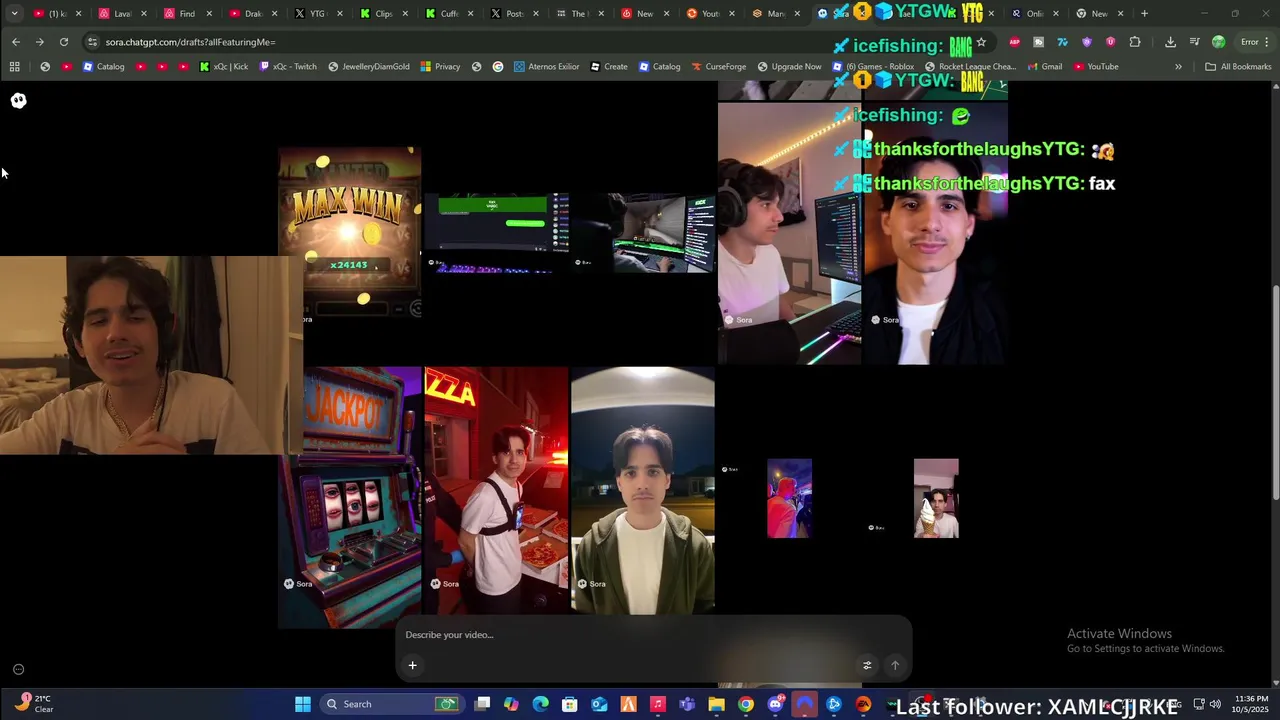Image resolution: width=1280 pixels, height=720 pixels.
Task: Open the new tab plus icon
Action: (x=1145, y=13)
